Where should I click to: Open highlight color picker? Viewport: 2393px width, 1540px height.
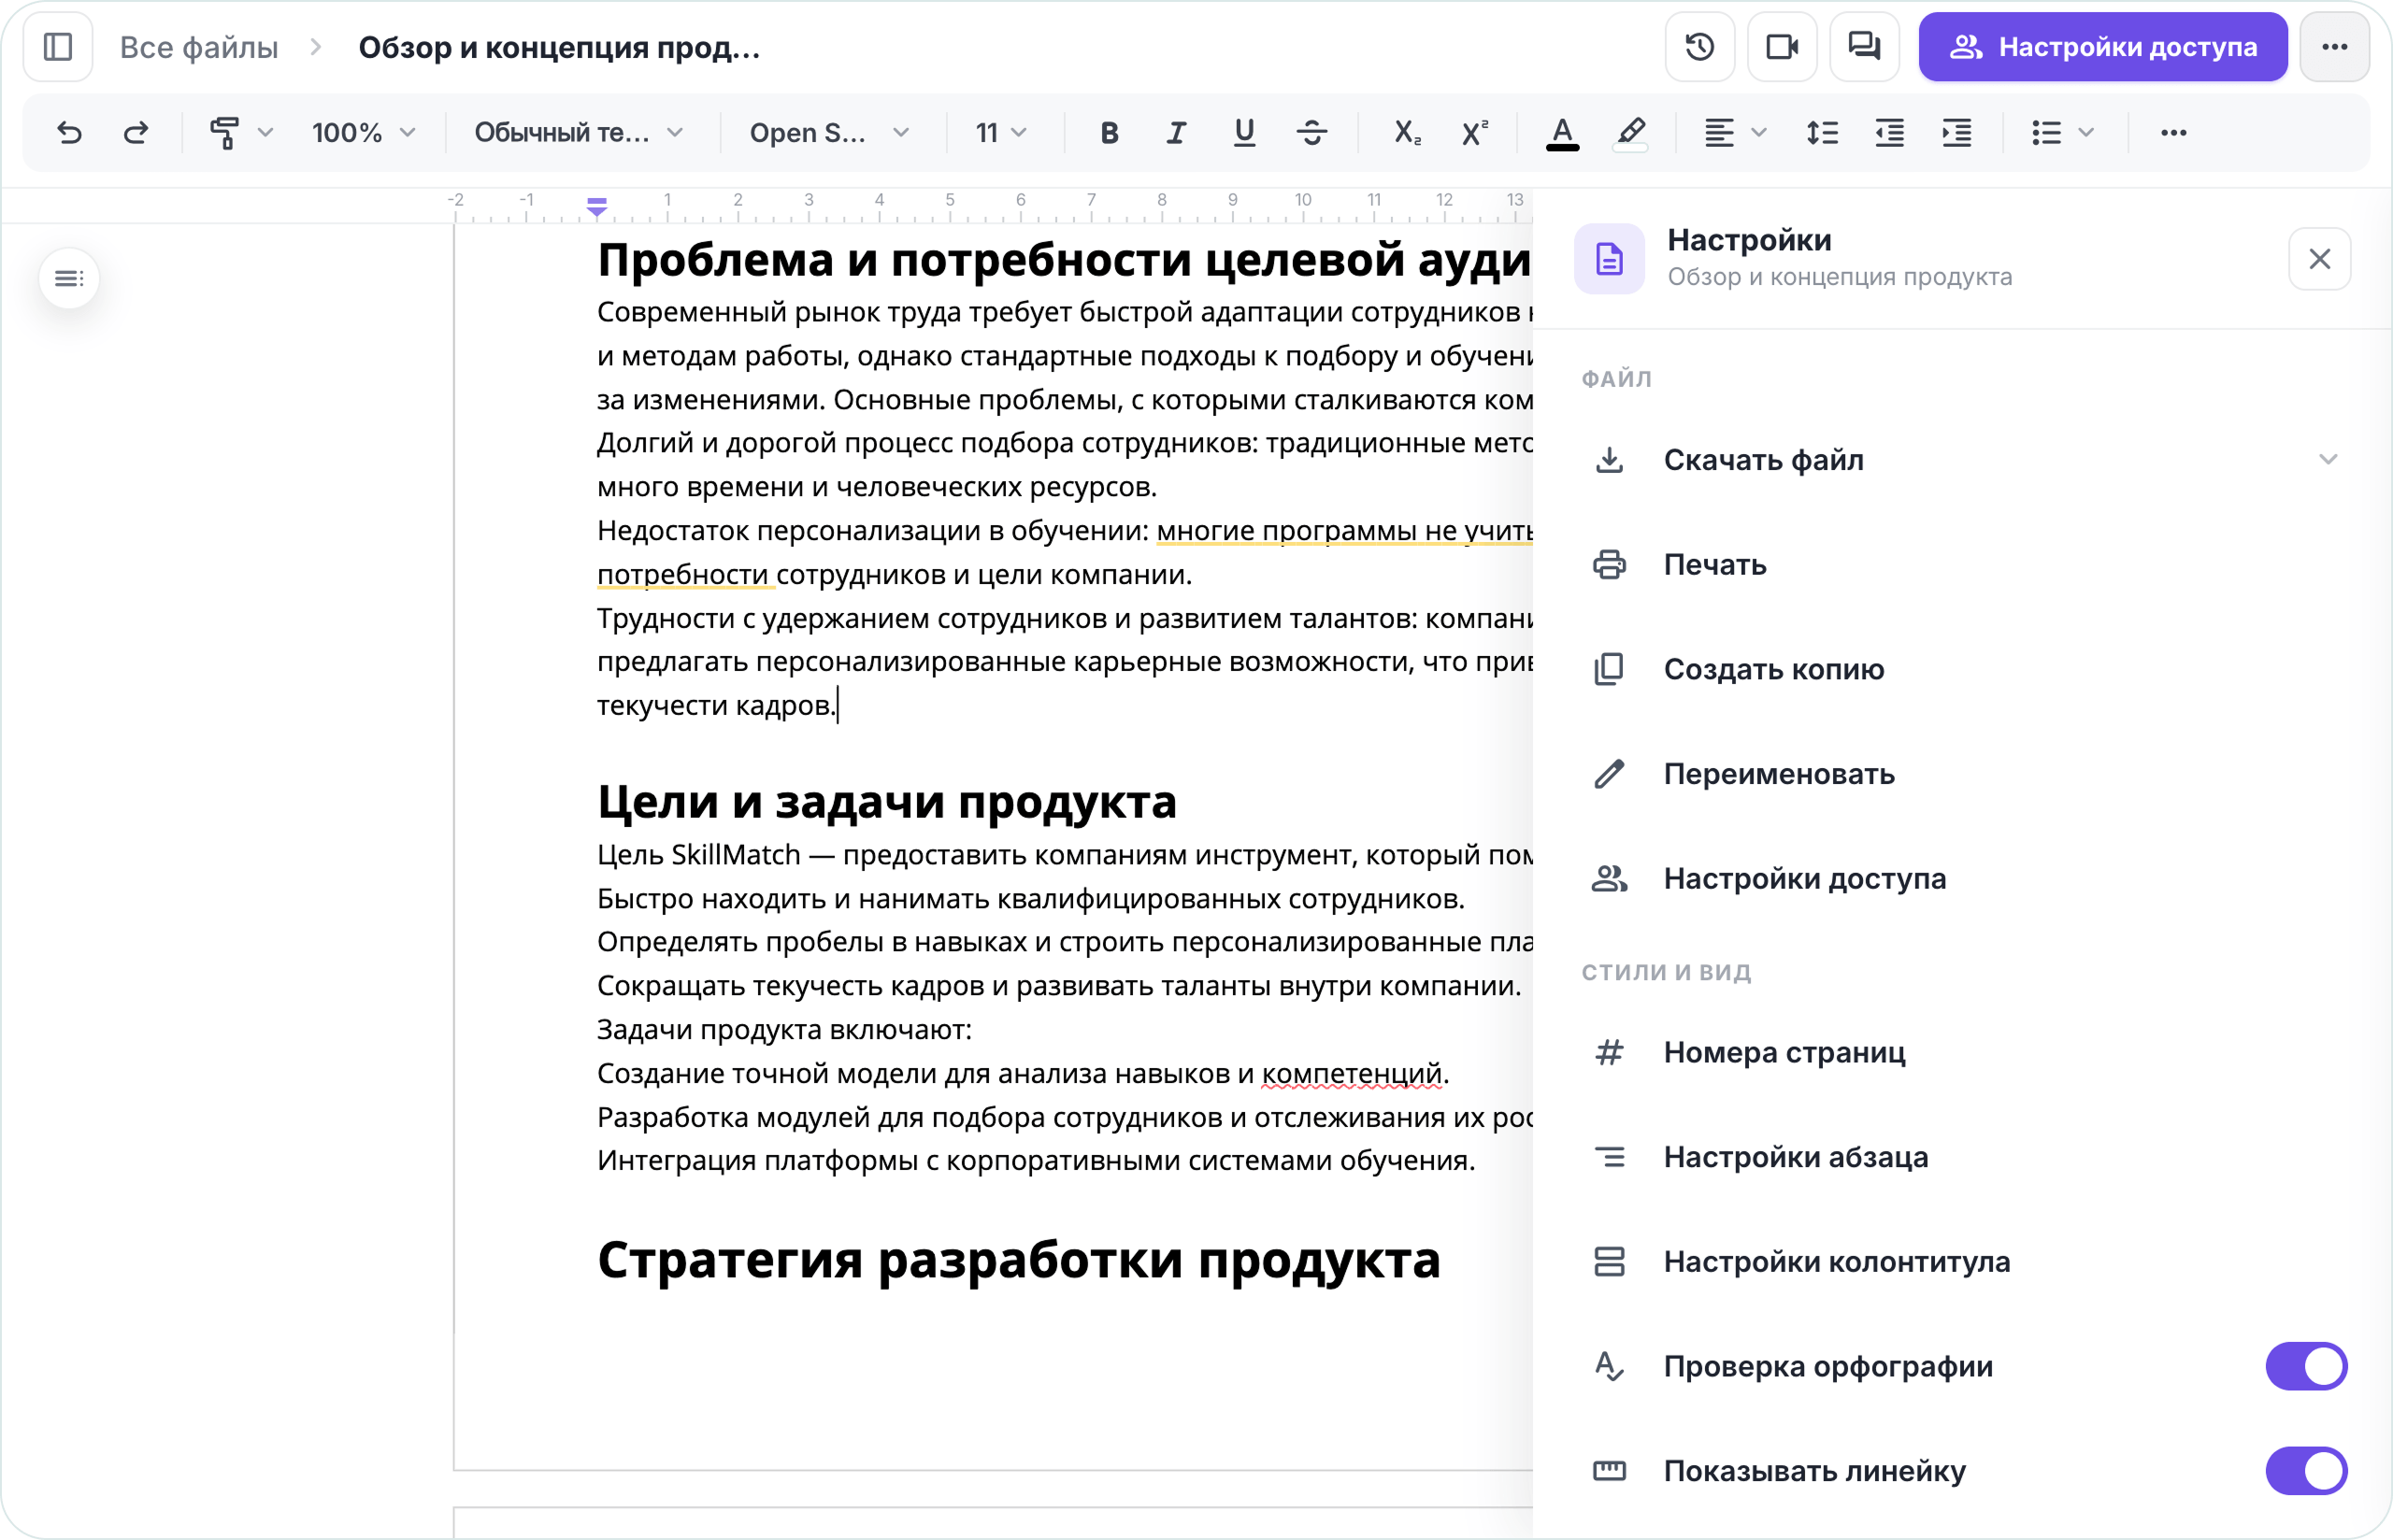click(1631, 132)
